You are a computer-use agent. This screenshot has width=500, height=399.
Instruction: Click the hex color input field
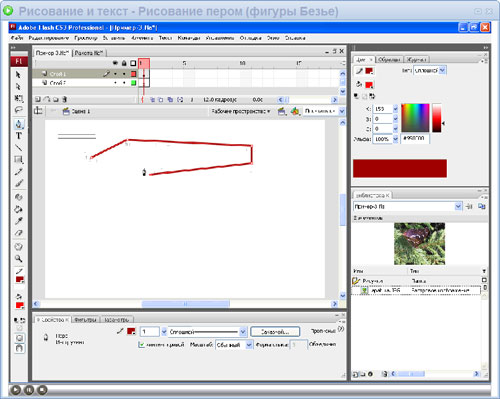[x=415, y=138]
